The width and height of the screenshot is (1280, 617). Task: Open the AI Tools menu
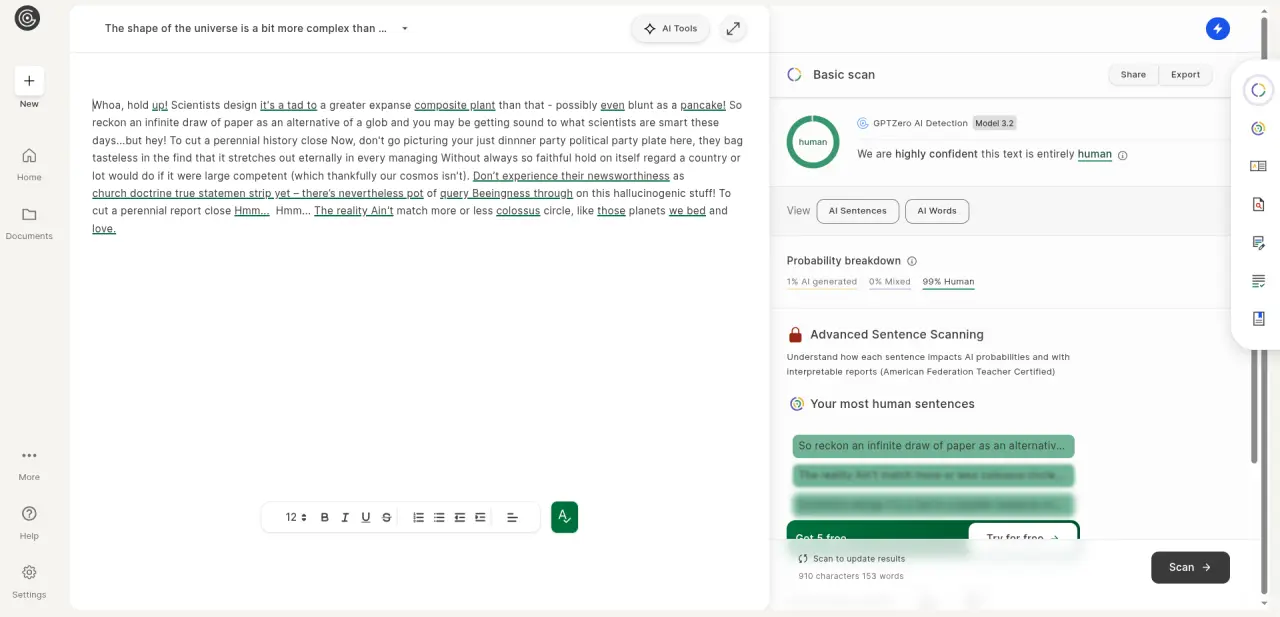point(670,29)
